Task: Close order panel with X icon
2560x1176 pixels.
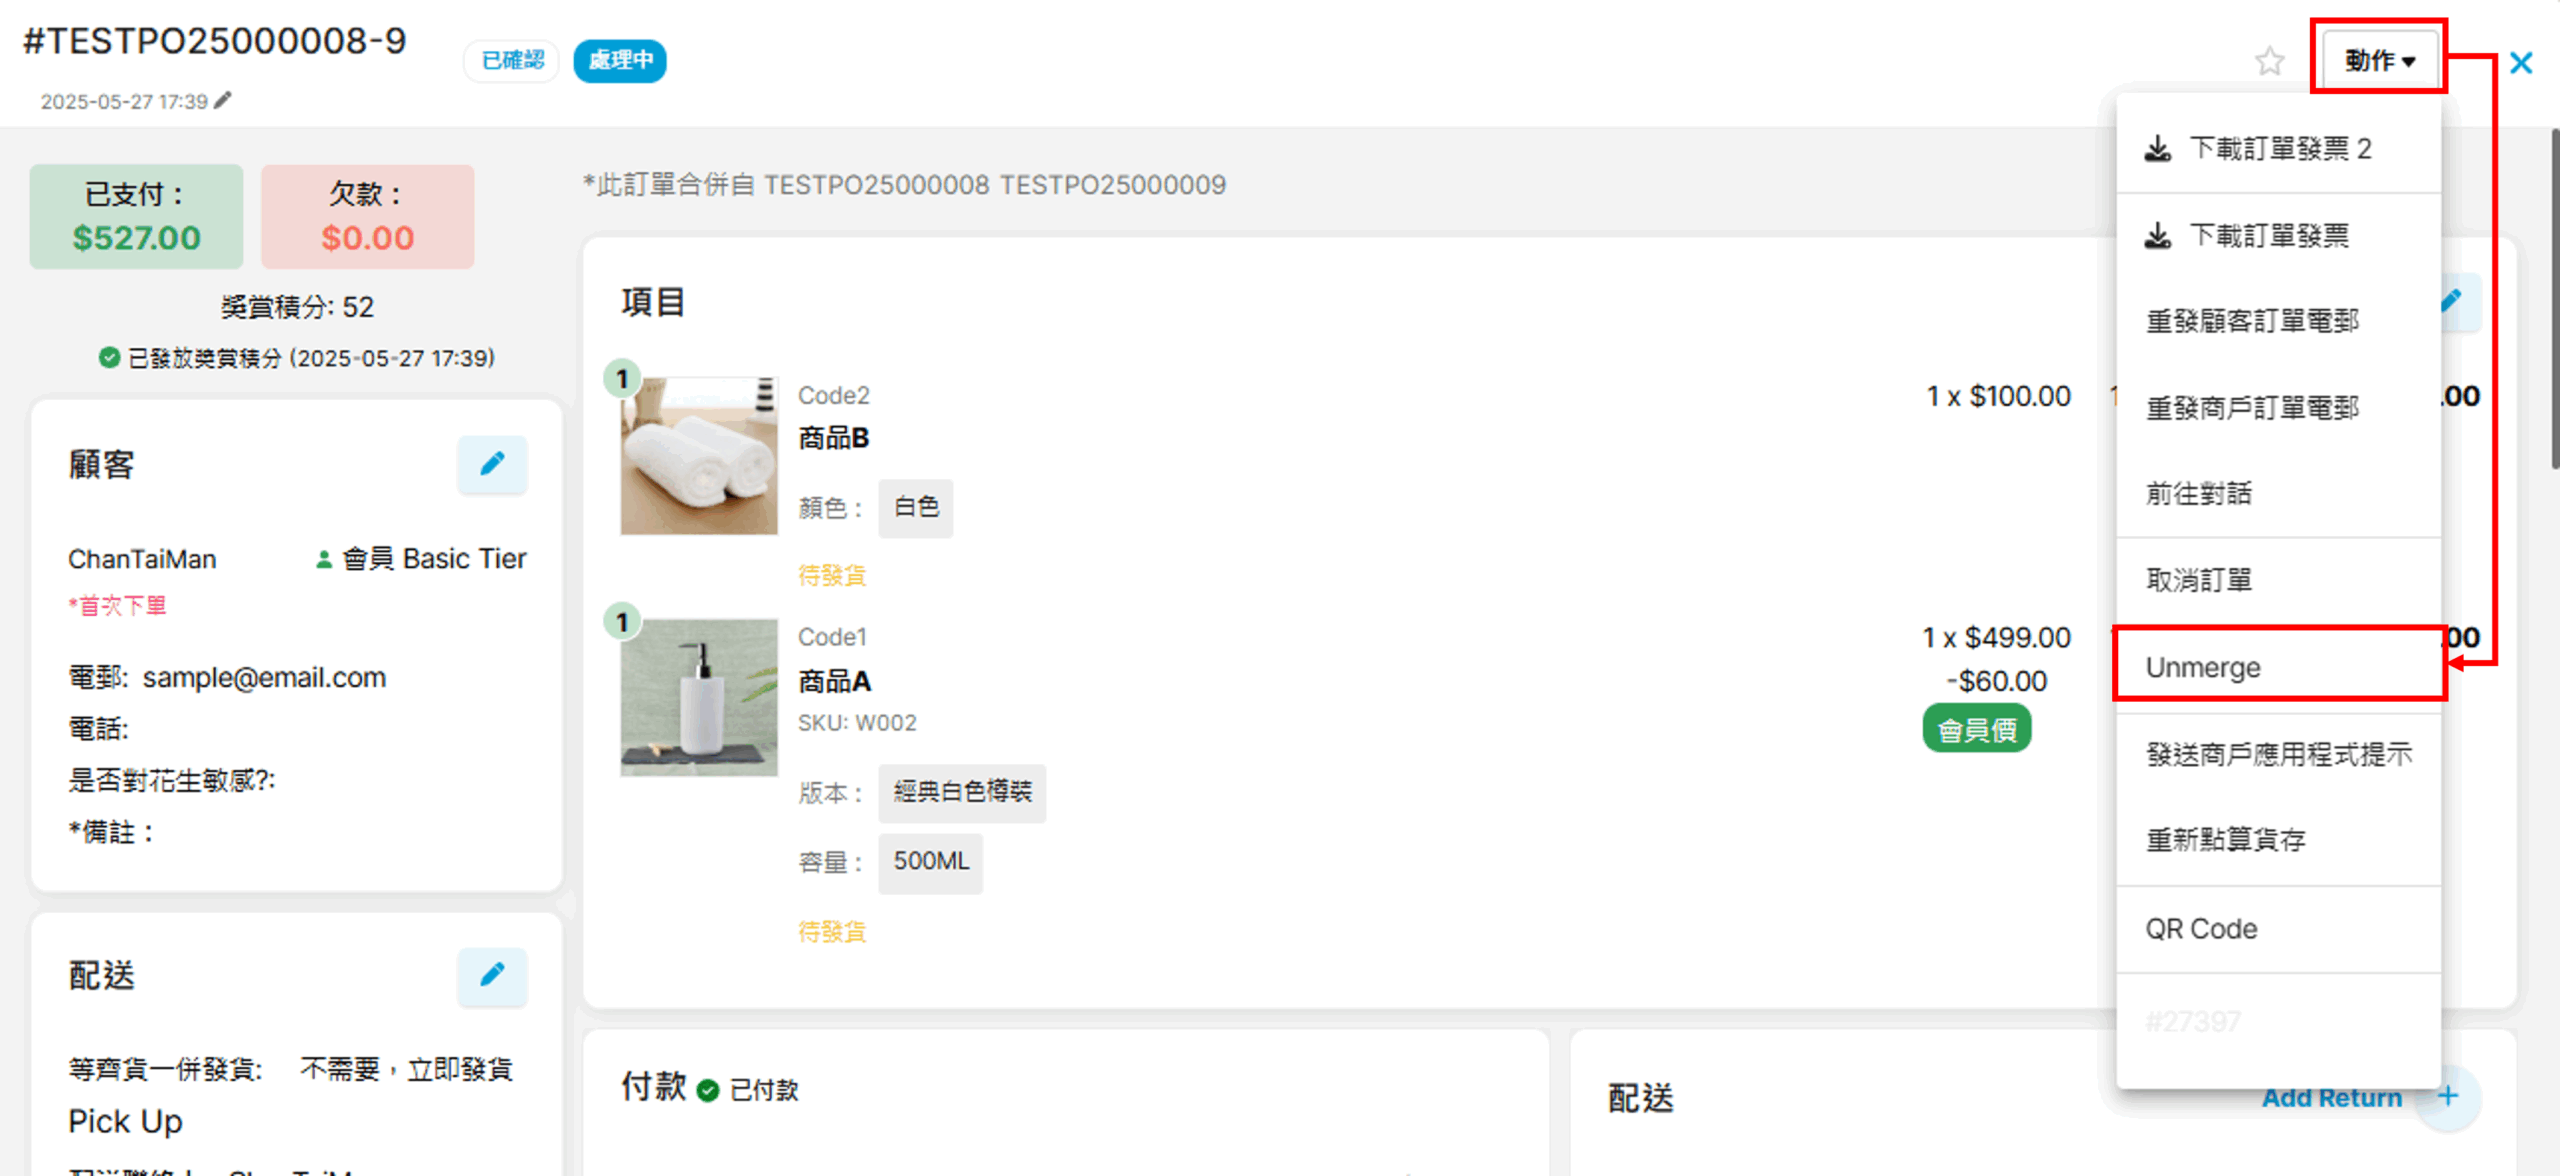Action: pyautogui.click(x=2521, y=63)
